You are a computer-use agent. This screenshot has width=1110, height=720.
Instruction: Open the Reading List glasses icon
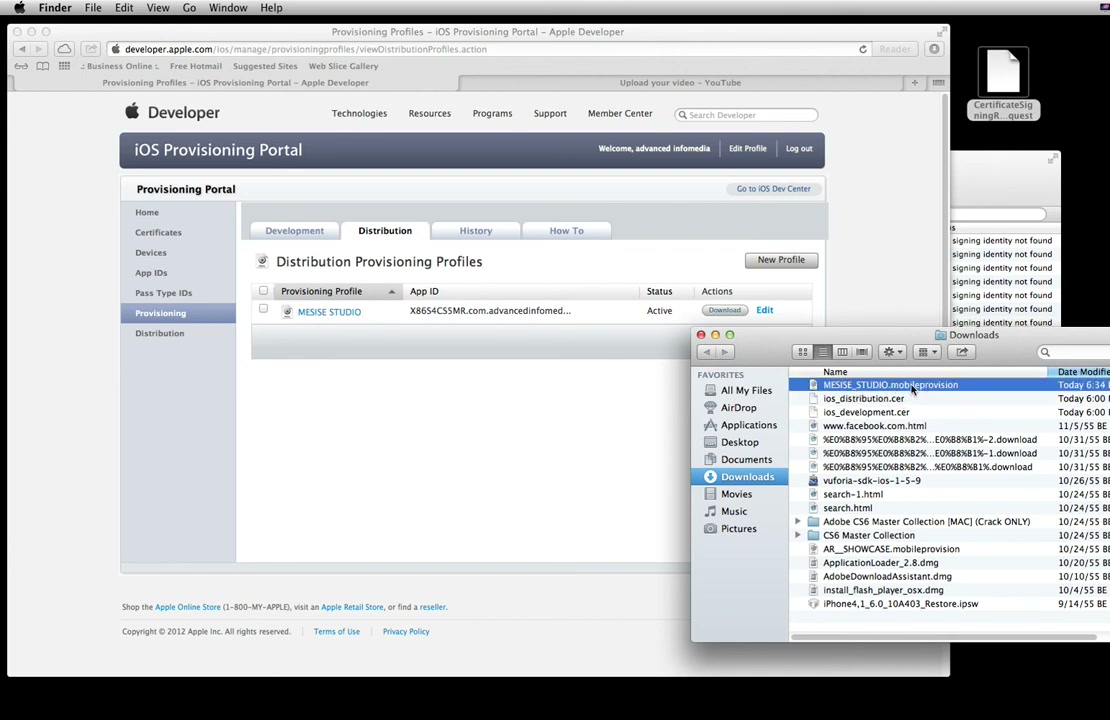coord(21,66)
